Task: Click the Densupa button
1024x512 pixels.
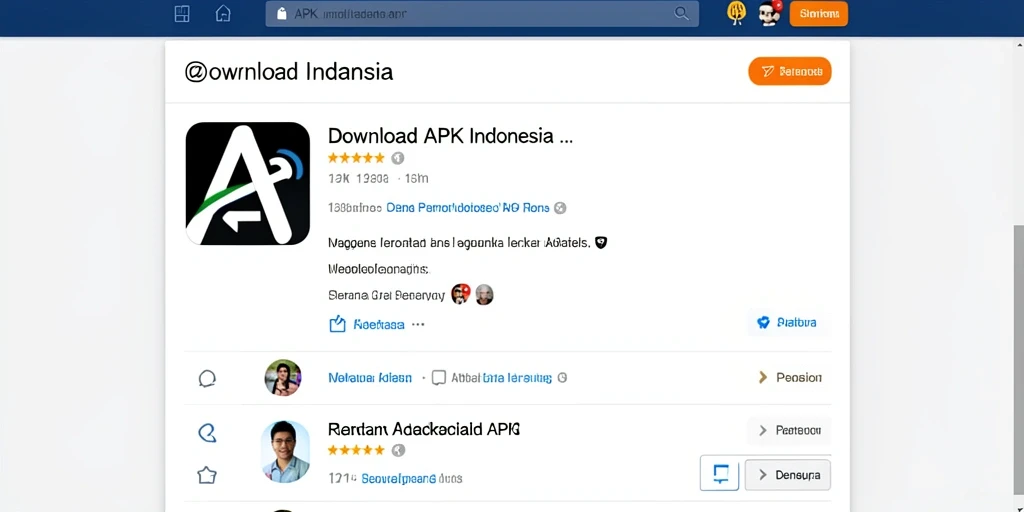Action: [788, 475]
